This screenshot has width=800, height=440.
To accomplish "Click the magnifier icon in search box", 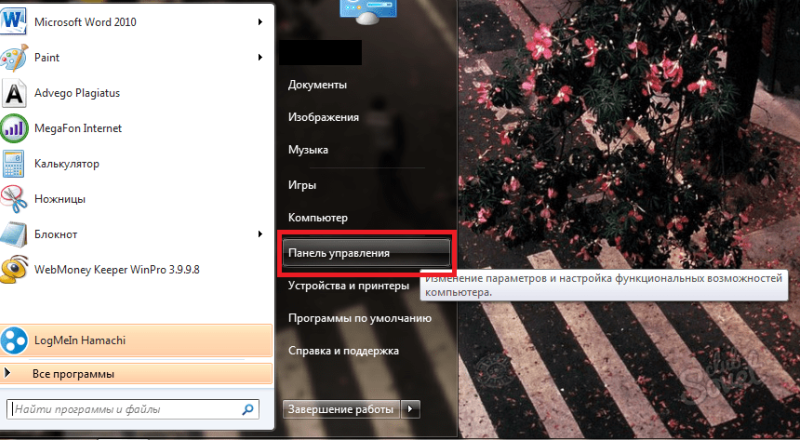I will tap(247, 409).
